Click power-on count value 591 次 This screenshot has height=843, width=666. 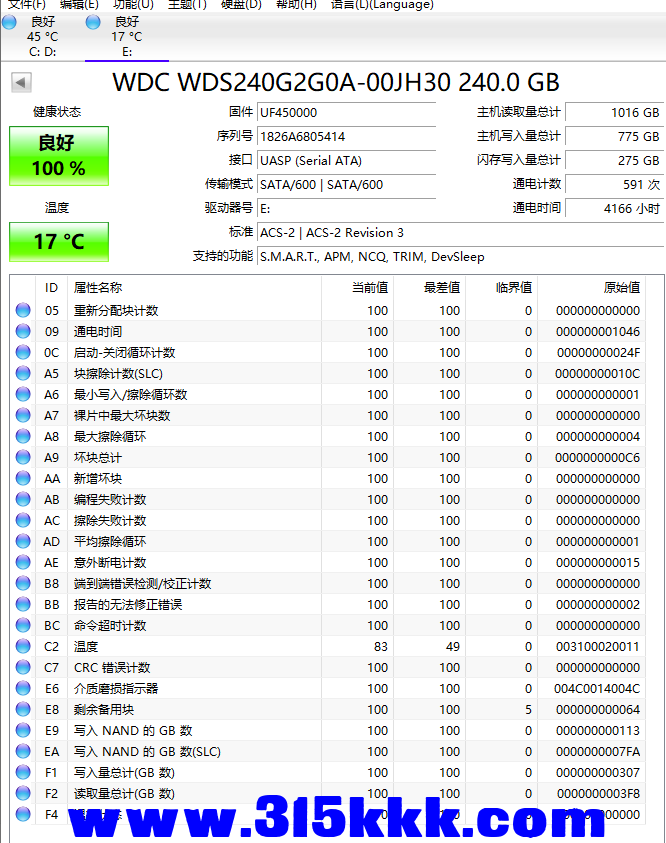pyautogui.click(x=614, y=185)
